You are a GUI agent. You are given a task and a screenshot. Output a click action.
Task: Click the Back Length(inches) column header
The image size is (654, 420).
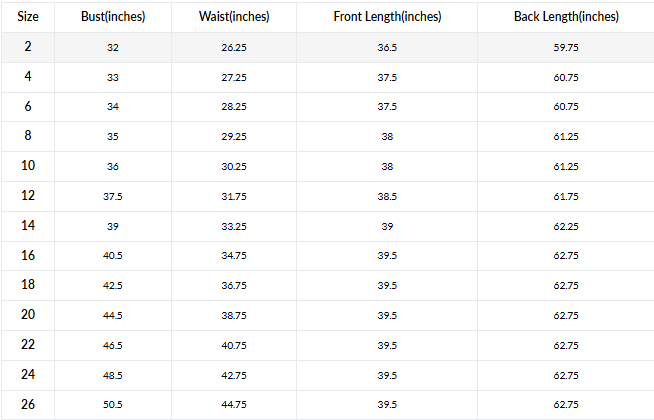(566, 17)
